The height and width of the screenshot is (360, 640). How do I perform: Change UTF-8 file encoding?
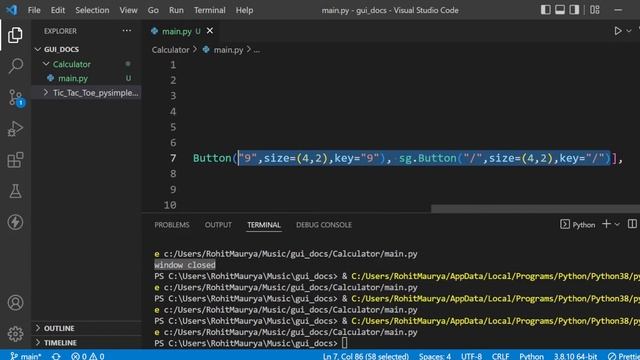[471, 356]
